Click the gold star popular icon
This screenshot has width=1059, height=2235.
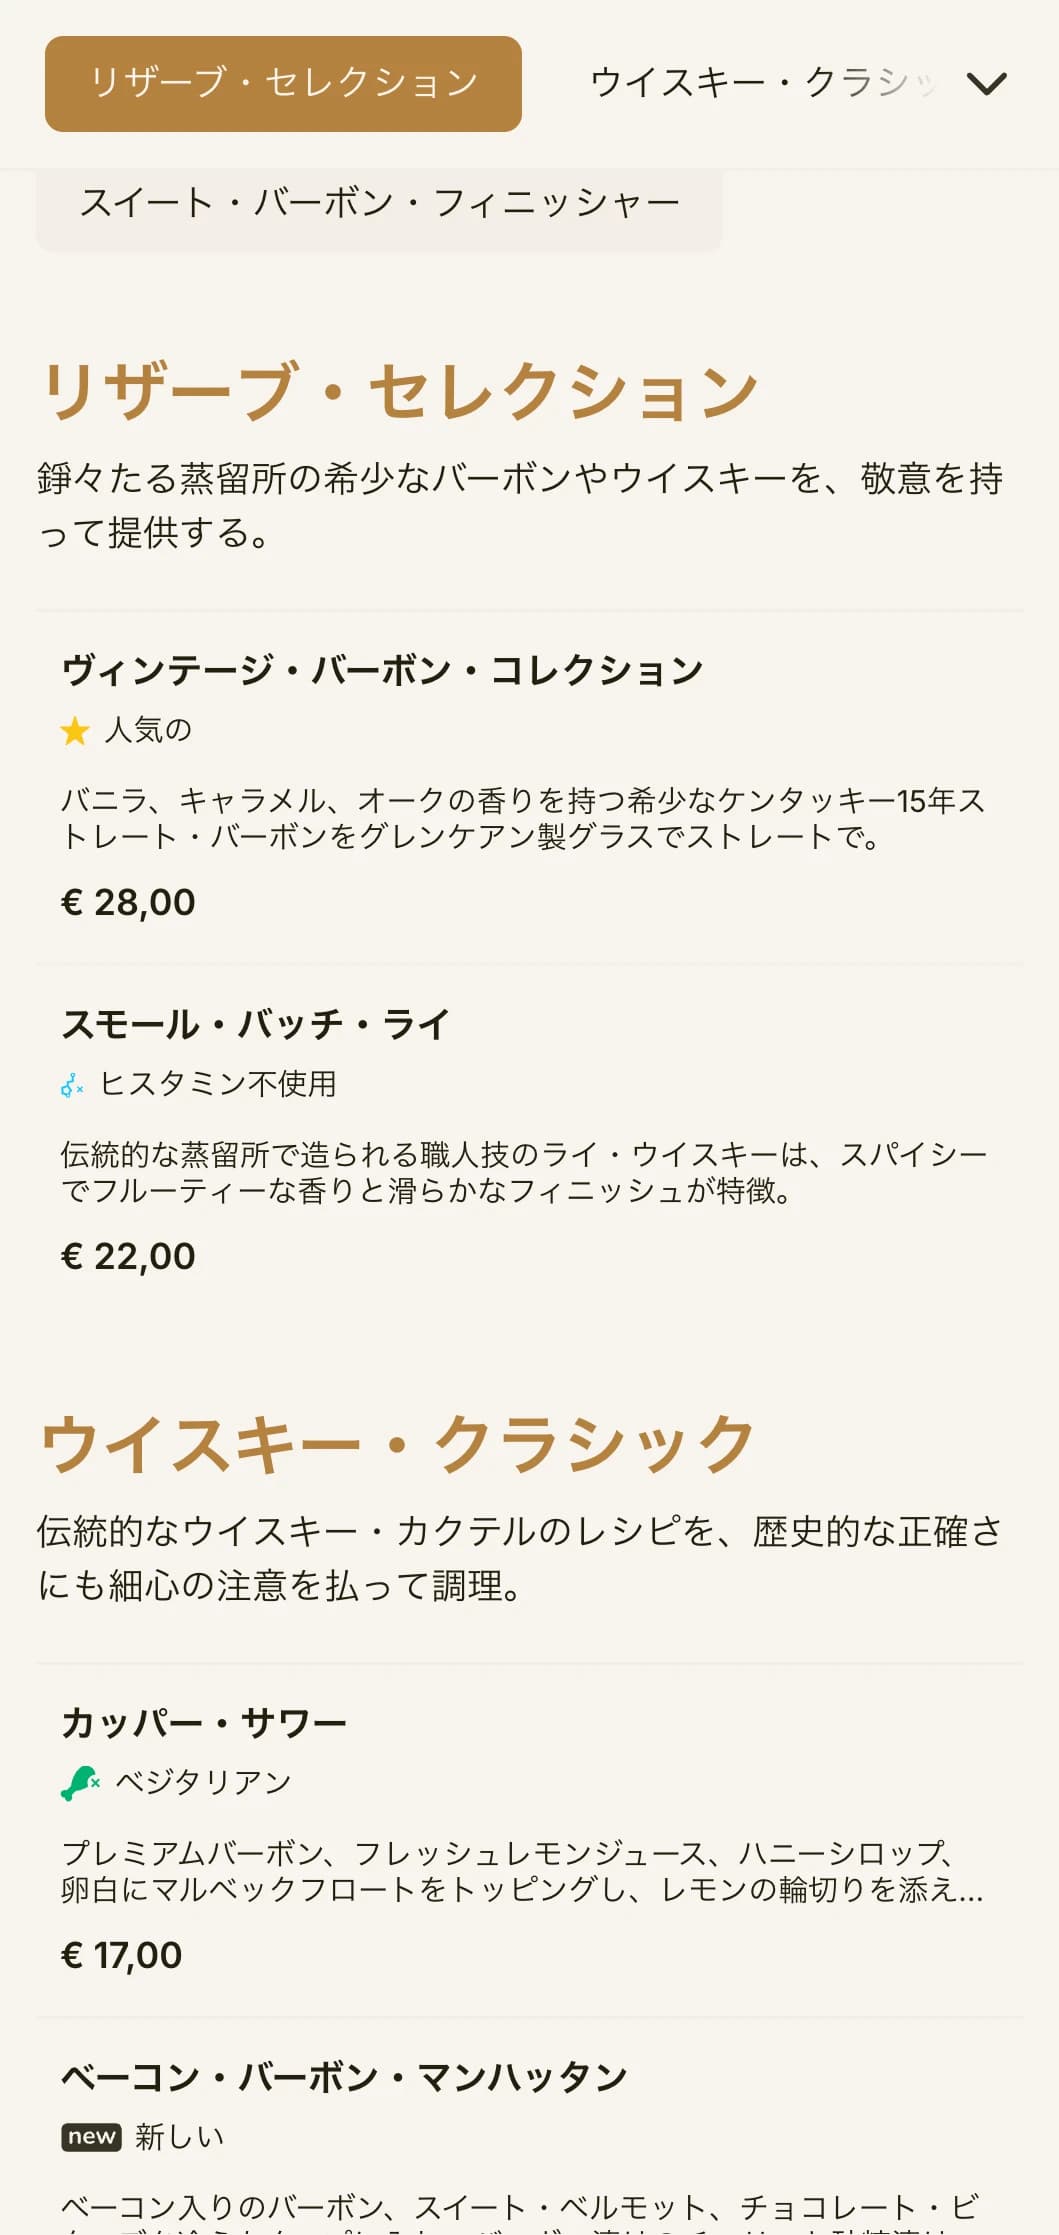pos(75,731)
